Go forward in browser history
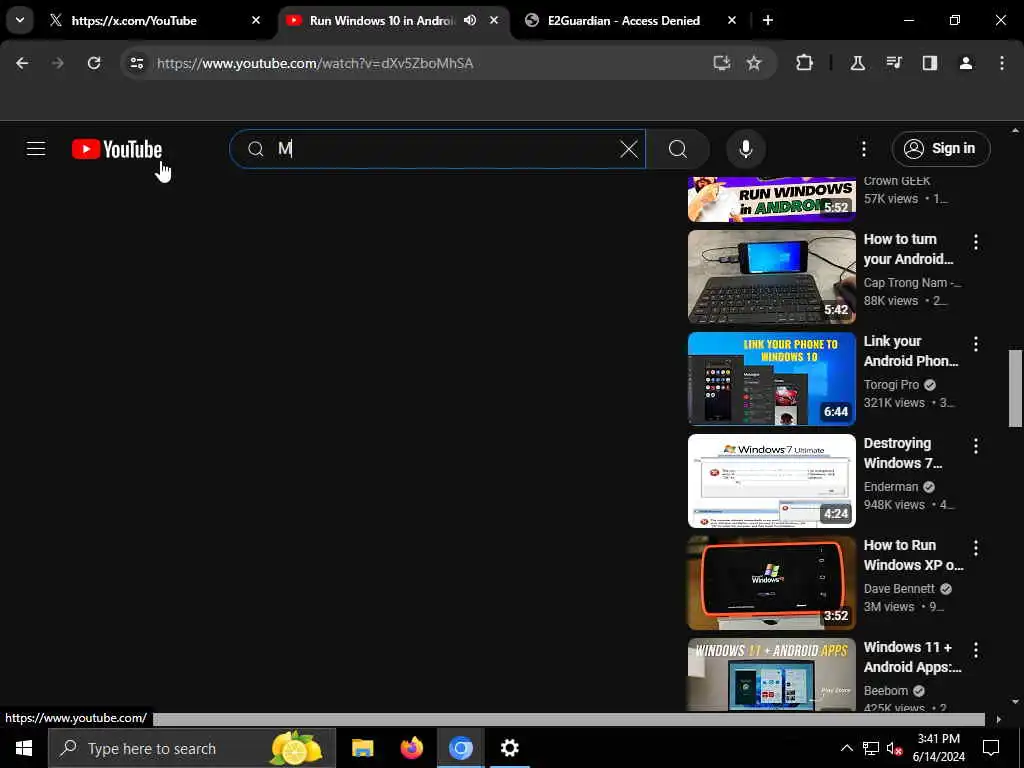This screenshot has width=1024, height=768. 57,63
